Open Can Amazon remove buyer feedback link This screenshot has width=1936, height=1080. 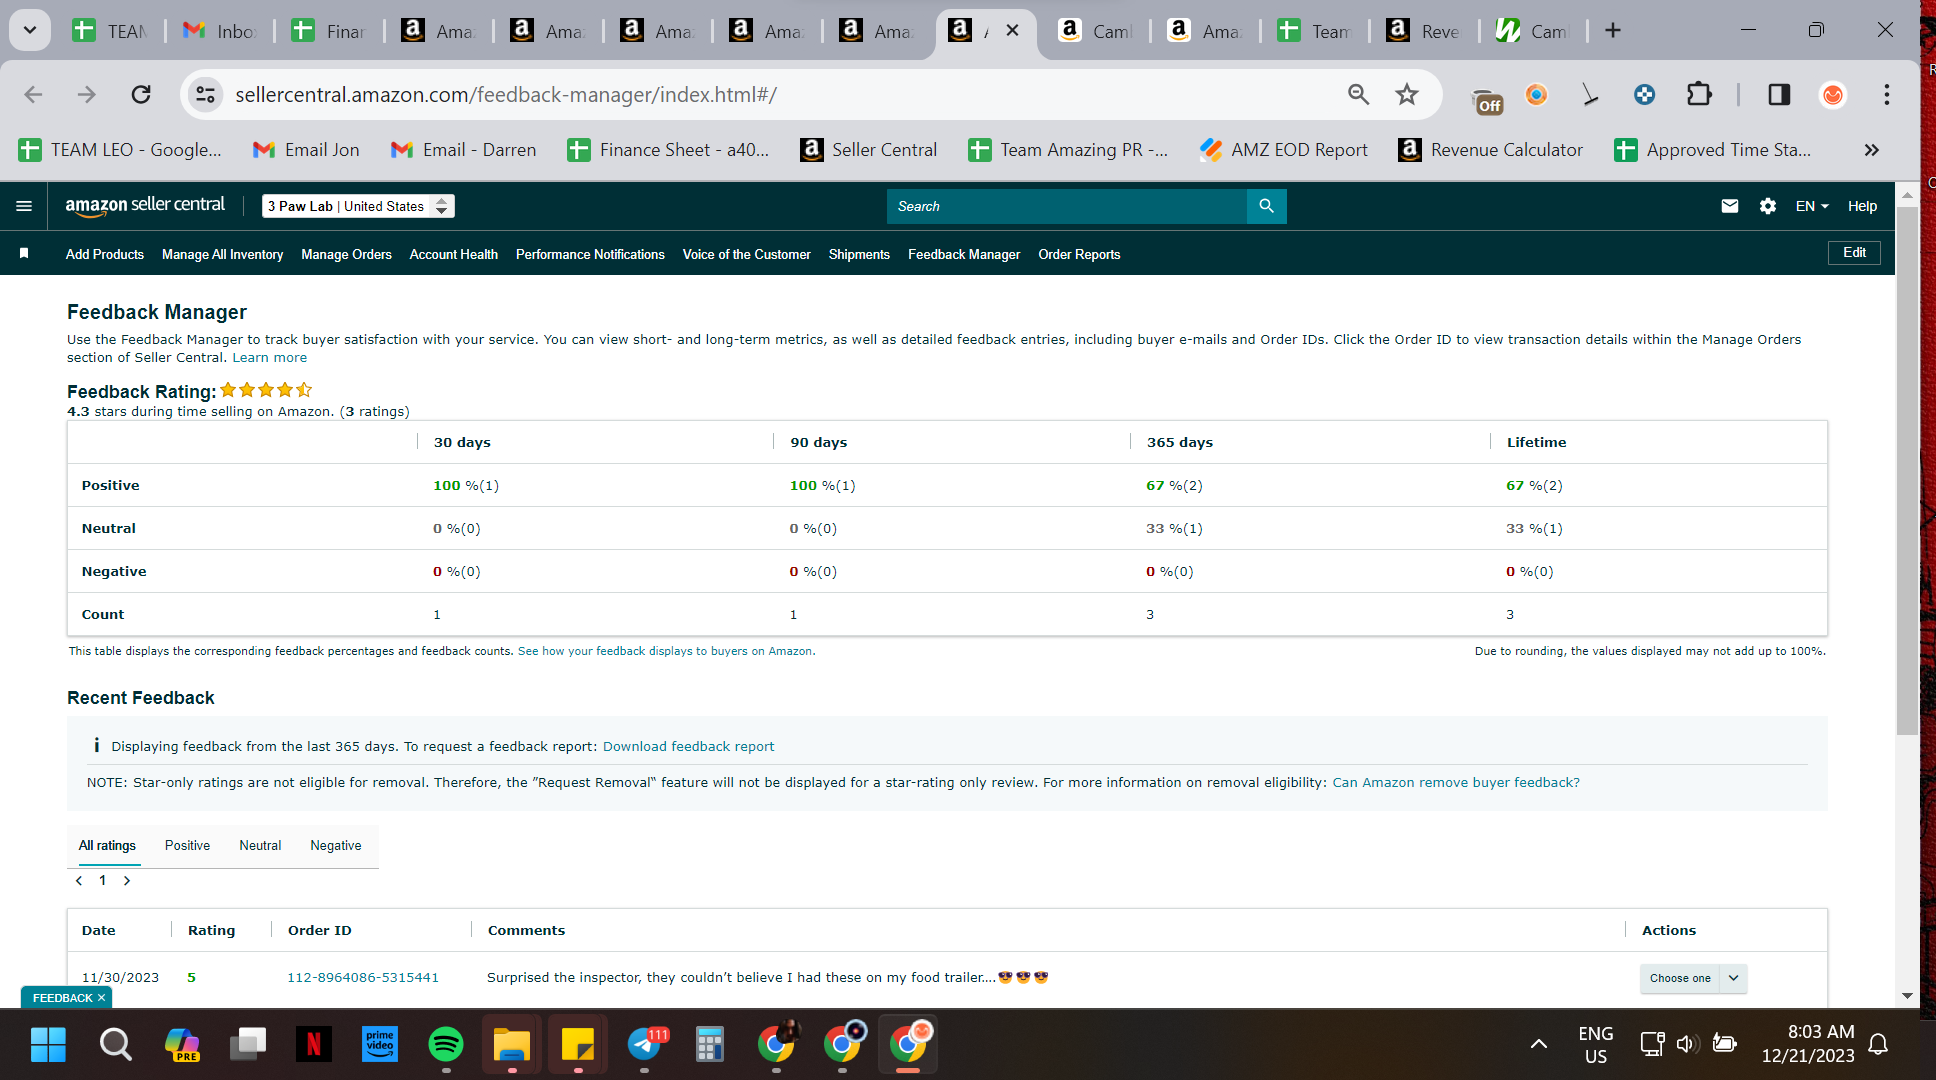click(x=1456, y=783)
